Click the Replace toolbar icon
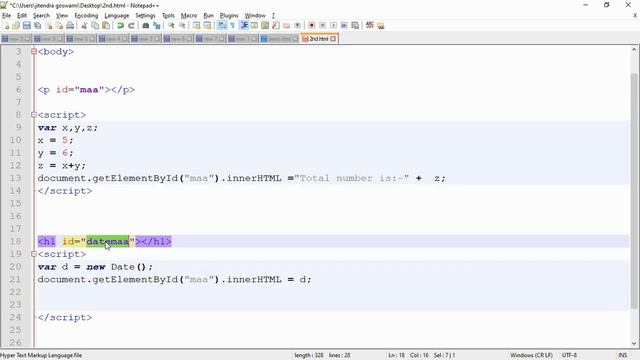640x360 pixels. pyautogui.click(x=156, y=26)
